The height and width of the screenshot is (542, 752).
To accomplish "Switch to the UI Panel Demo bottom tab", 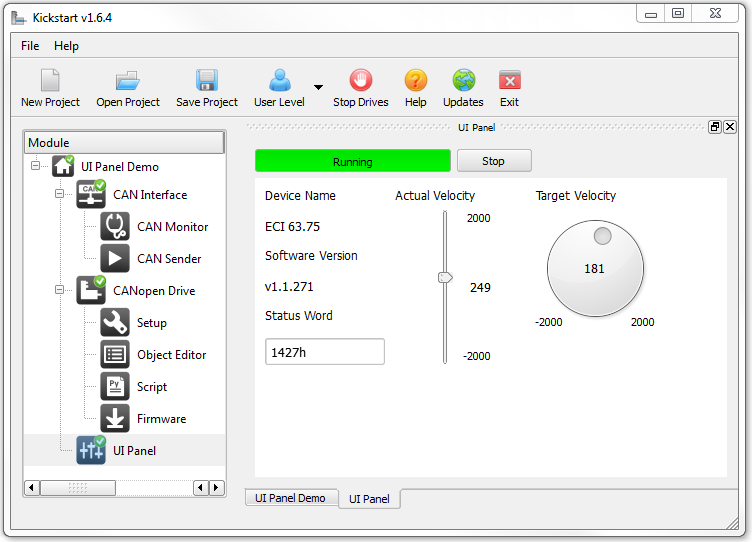I will (291, 498).
